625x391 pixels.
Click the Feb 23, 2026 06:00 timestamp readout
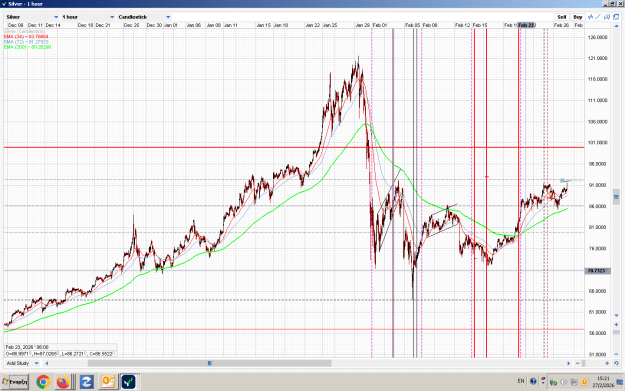point(27,347)
